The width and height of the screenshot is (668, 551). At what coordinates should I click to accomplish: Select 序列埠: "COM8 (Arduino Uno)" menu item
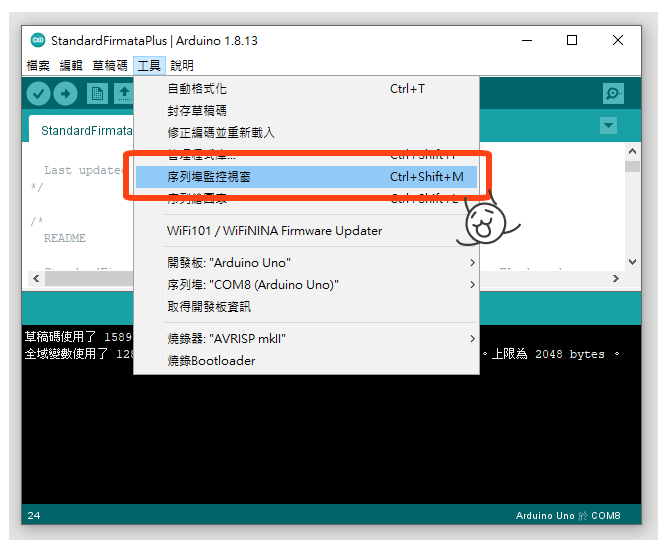(x=306, y=284)
